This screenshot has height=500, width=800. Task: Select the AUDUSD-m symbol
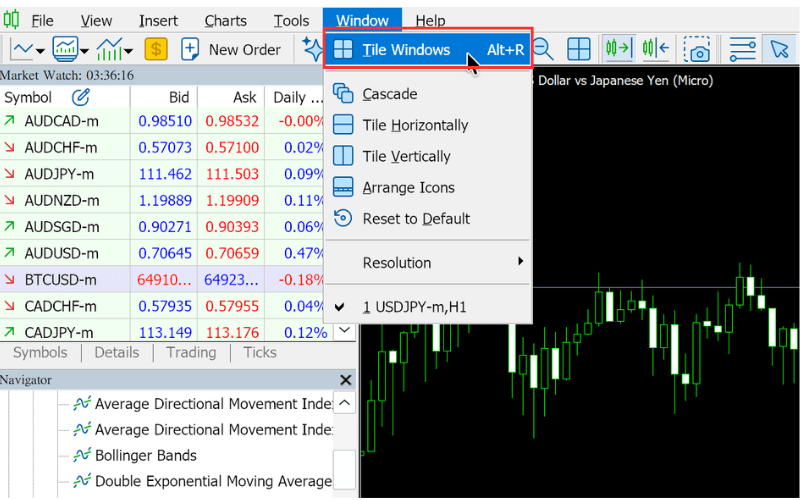62,253
